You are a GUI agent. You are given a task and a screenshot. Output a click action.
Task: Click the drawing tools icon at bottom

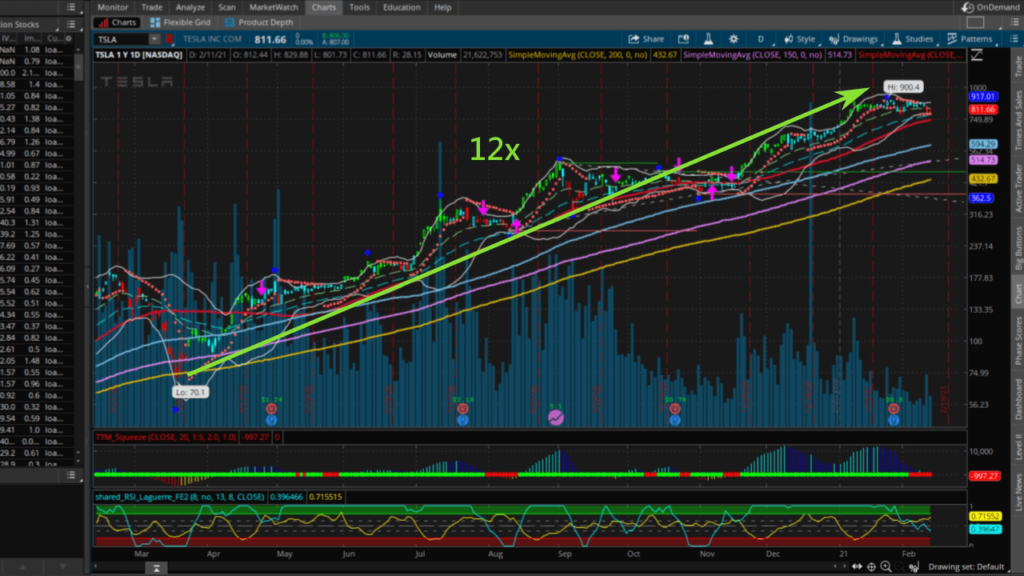[914, 567]
